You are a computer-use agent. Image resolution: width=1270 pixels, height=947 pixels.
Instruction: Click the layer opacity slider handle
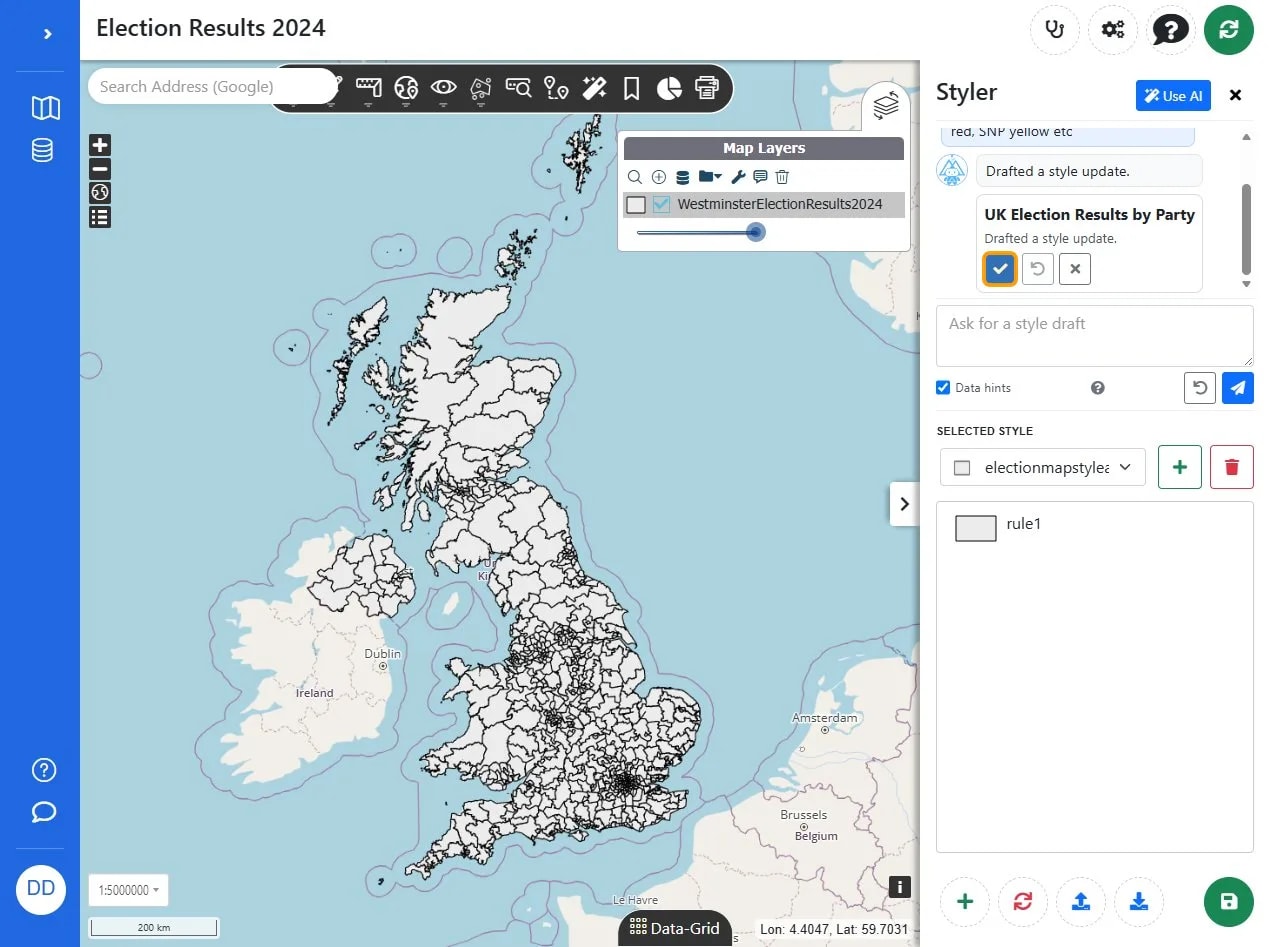point(756,232)
